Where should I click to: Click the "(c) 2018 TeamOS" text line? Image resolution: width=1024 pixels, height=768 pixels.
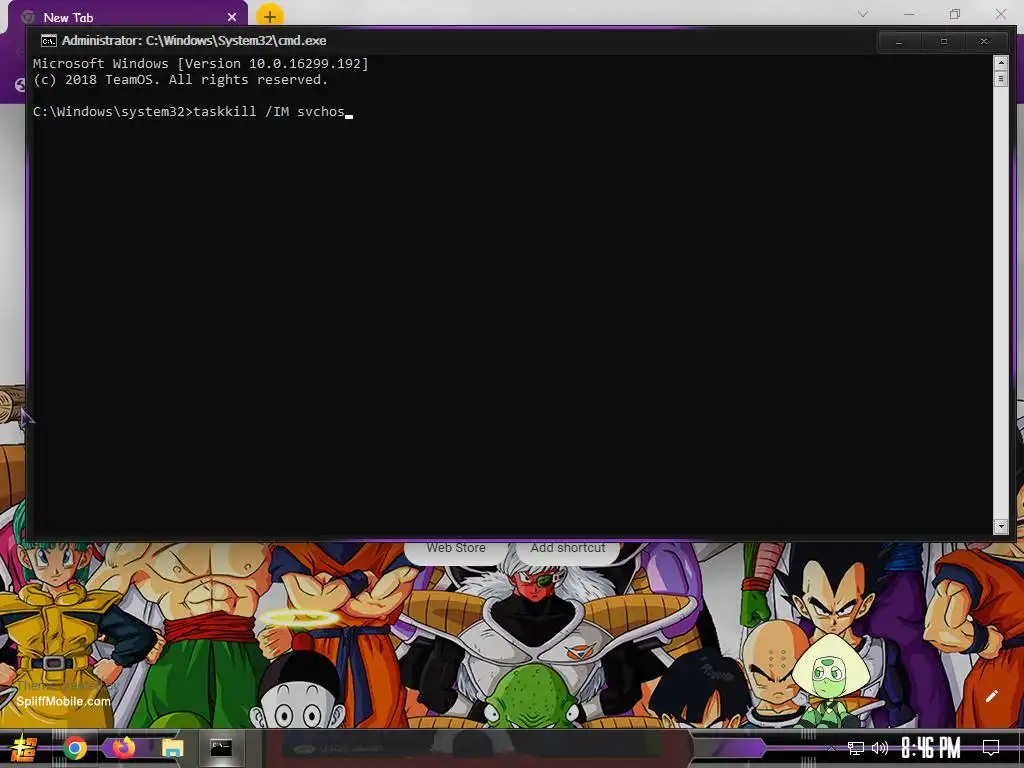180,80
